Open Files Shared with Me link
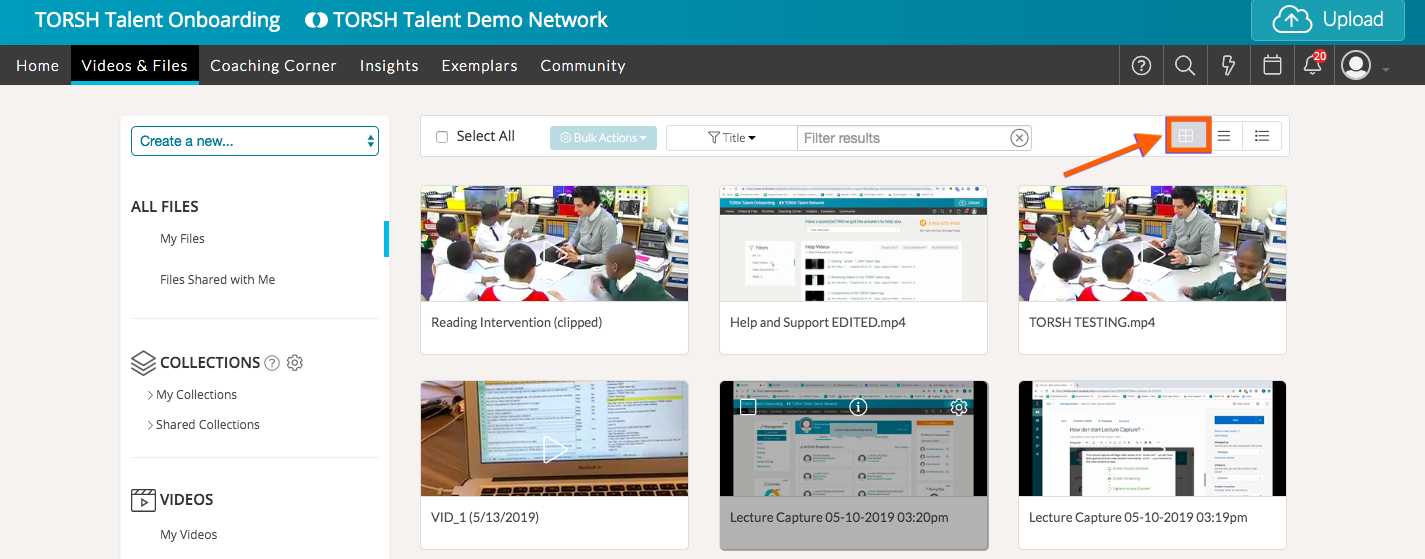This screenshot has width=1425, height=559. (217, 280)
